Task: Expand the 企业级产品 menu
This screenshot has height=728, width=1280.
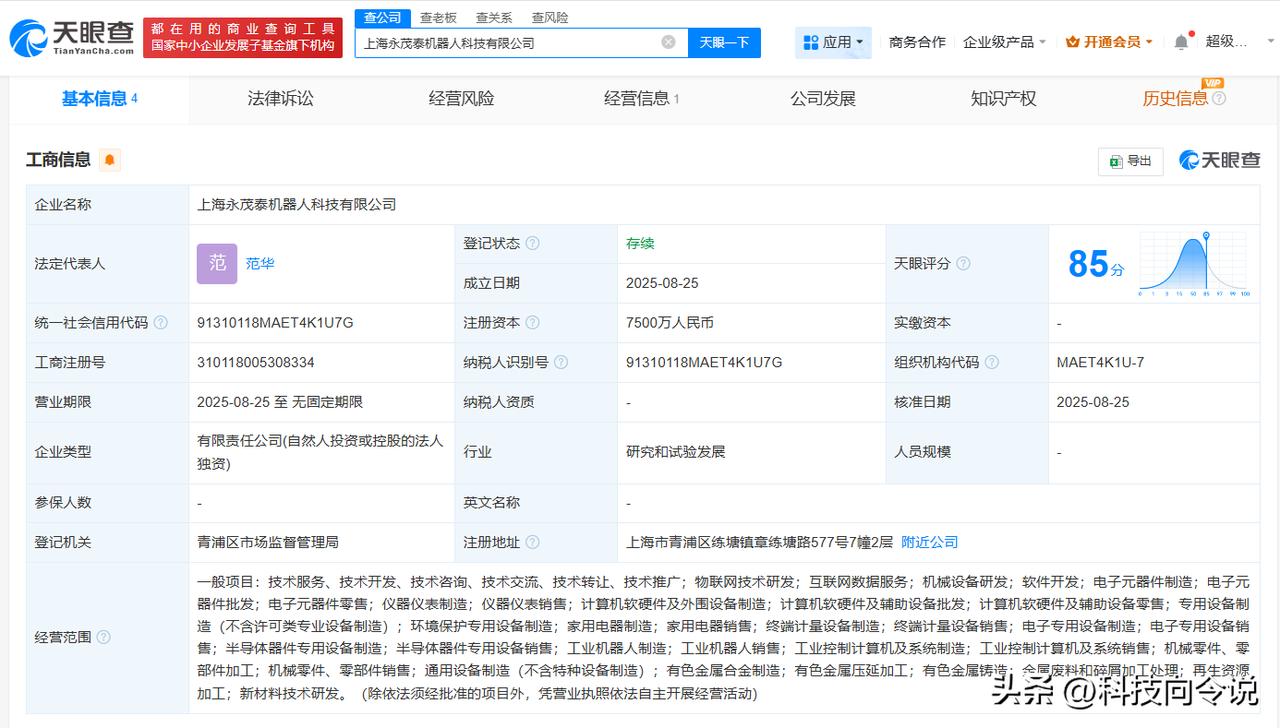Action: (1004, 42)
